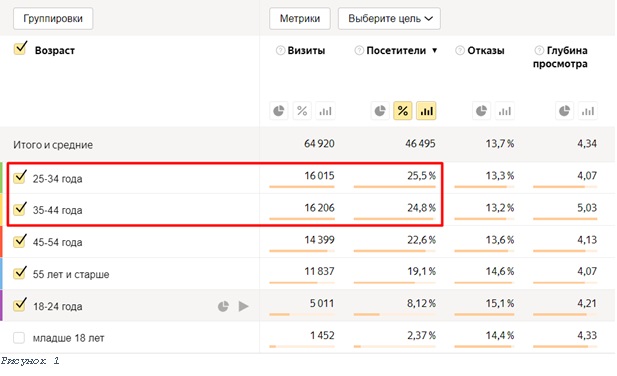Uncheck the 35-44 года checkbox
This screenshot has width=617, height=376.
coord(20,209)
